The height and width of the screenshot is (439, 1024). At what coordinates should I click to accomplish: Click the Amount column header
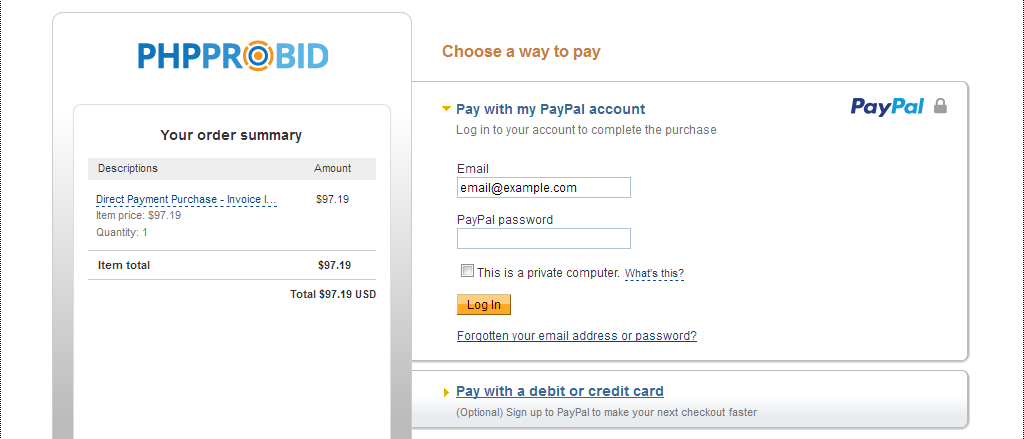[x=332, y=168]
